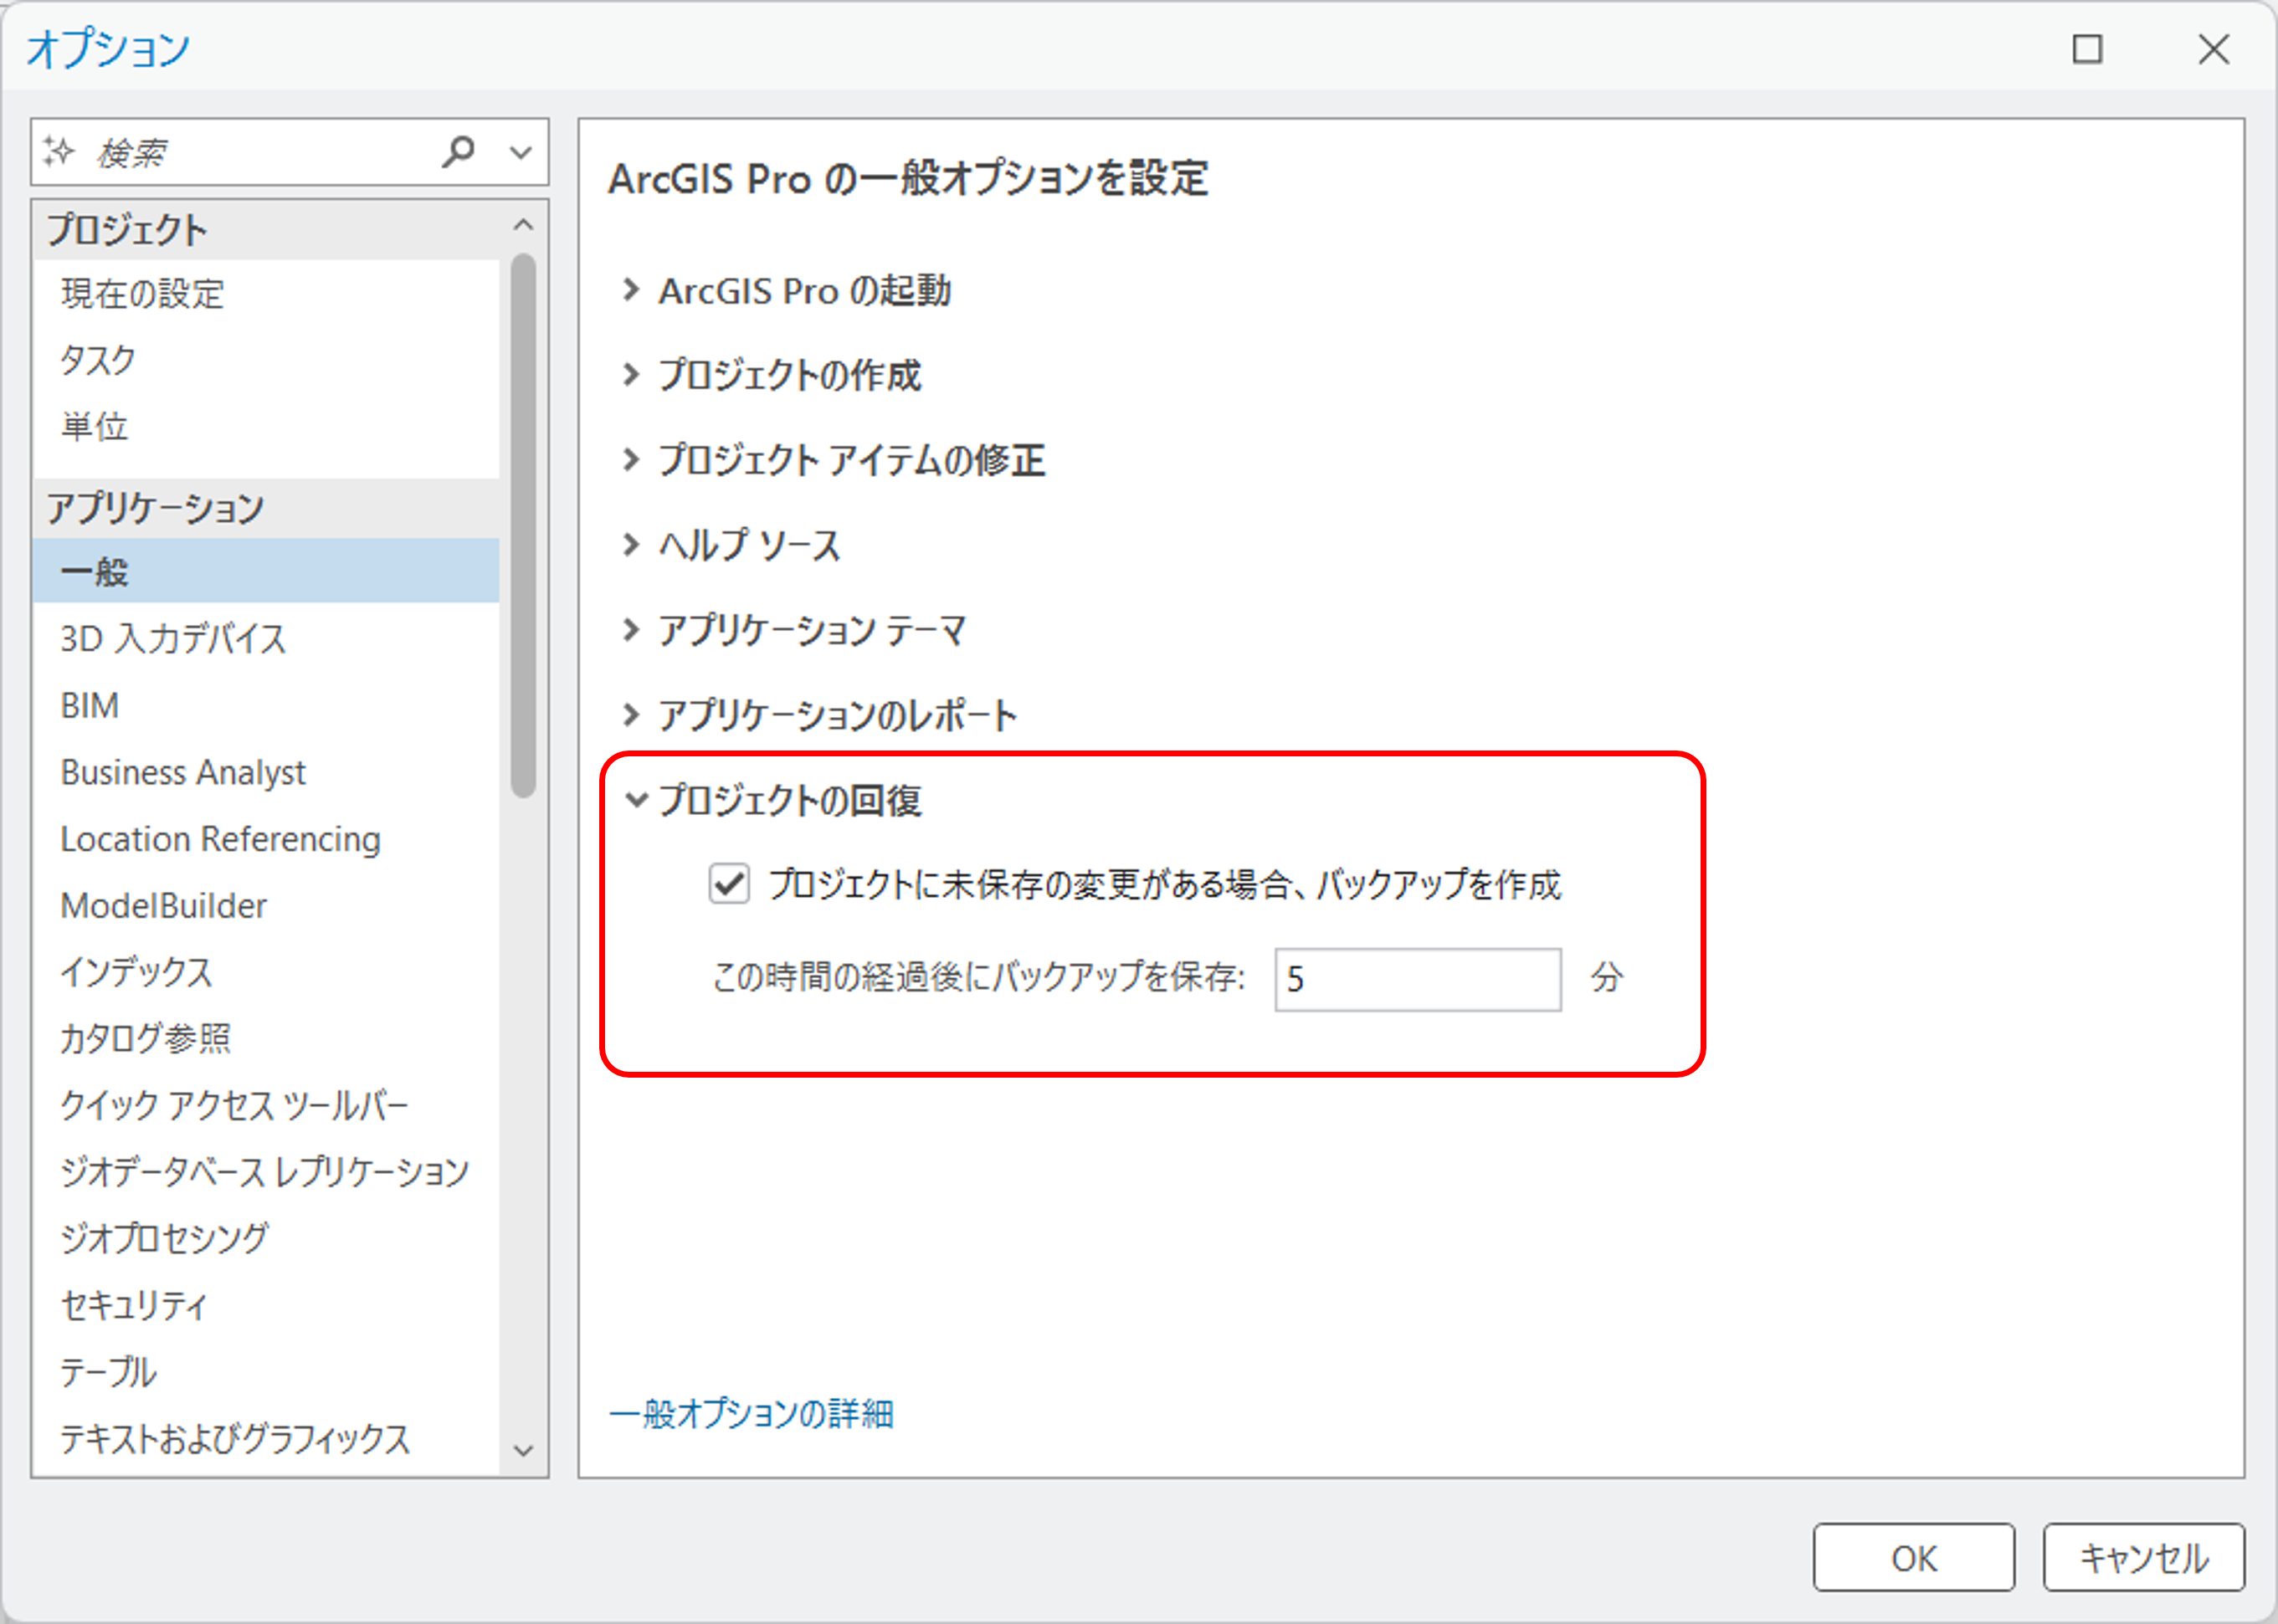Open 一般オプションの詳細 link
The width and height of the screenshot is (2278, 1624).
(751, 1414)
